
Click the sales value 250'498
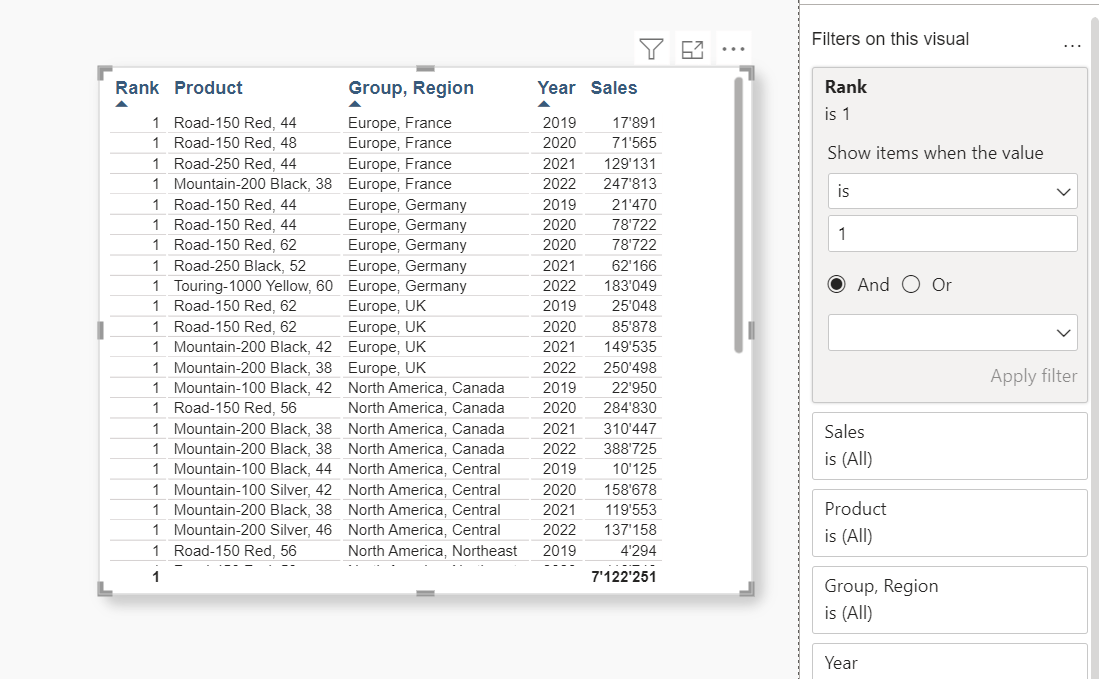pyautogui.click(x=629, y=368)
